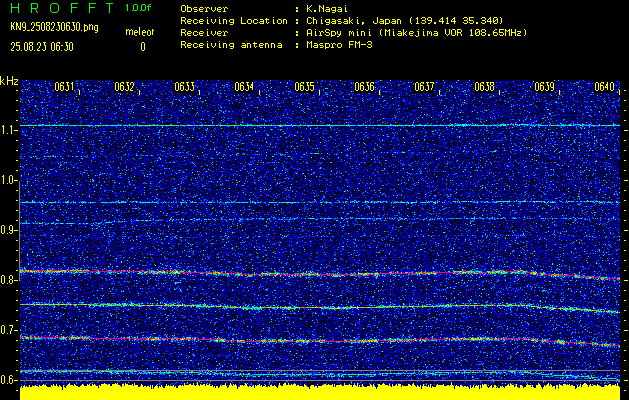Click the 0.7 frequency axis label
Image resolution: width=629 pixels, height=400 pixels.
pyautogui.click(x=8, y=330)
